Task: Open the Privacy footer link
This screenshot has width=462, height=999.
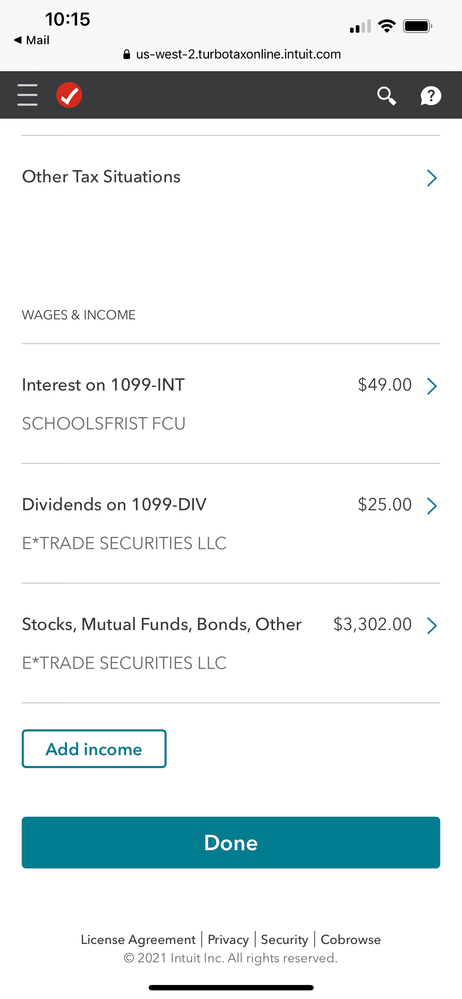Action: point(228,940)
